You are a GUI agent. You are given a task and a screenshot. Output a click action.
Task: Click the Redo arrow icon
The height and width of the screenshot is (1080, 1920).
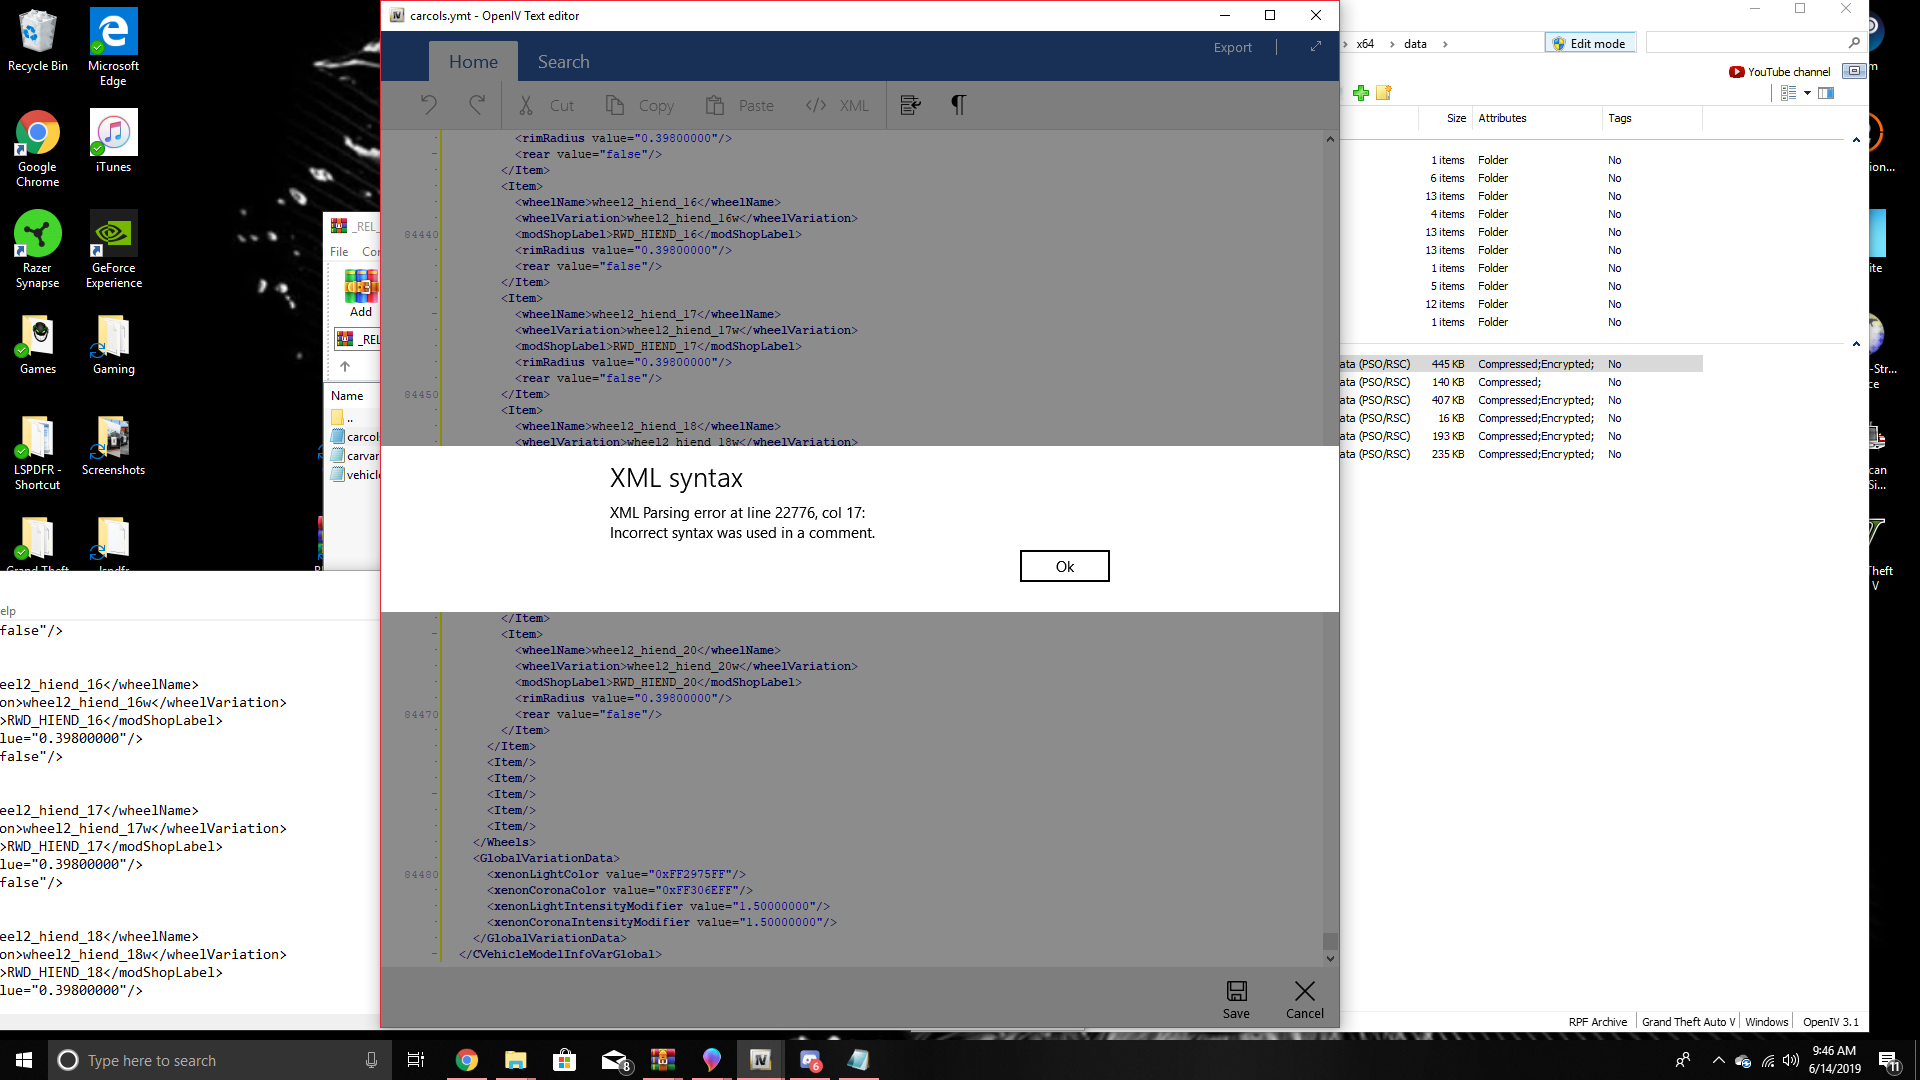(x=477, y=105)
